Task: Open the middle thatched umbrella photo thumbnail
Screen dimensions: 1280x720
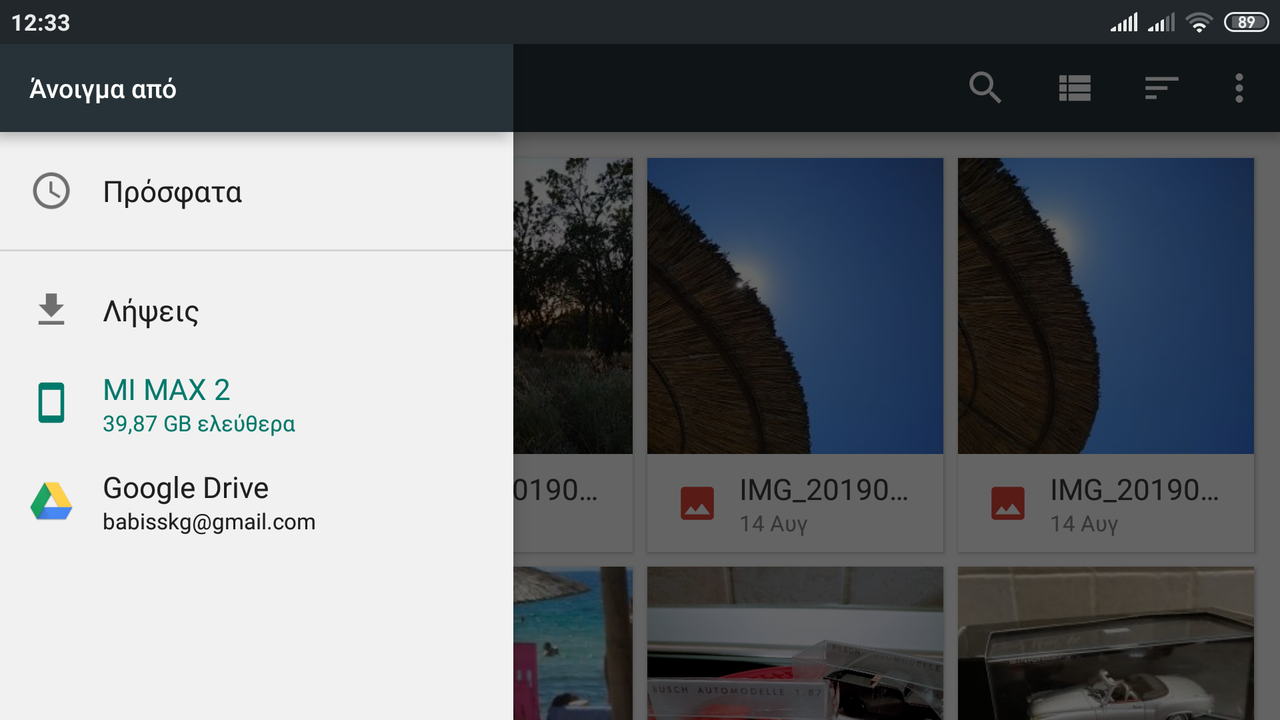Action: [795, 305]
